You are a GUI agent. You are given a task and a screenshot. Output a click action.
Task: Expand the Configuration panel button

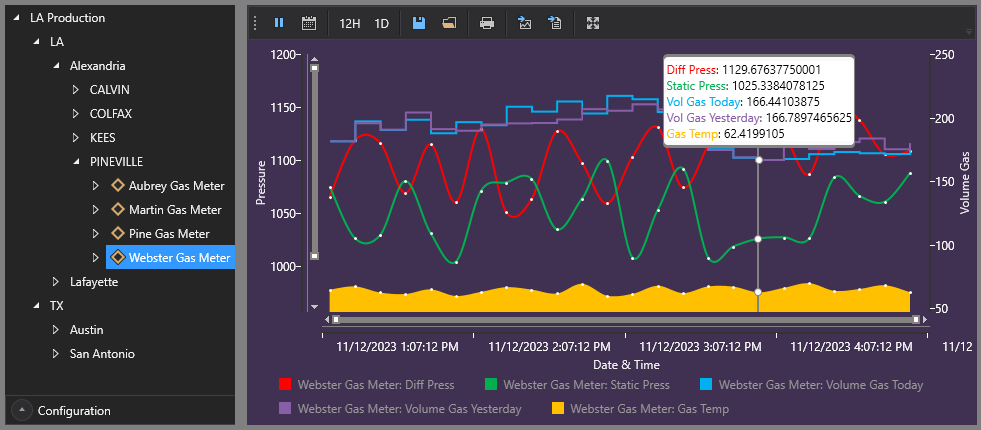(x=22, y=411)
